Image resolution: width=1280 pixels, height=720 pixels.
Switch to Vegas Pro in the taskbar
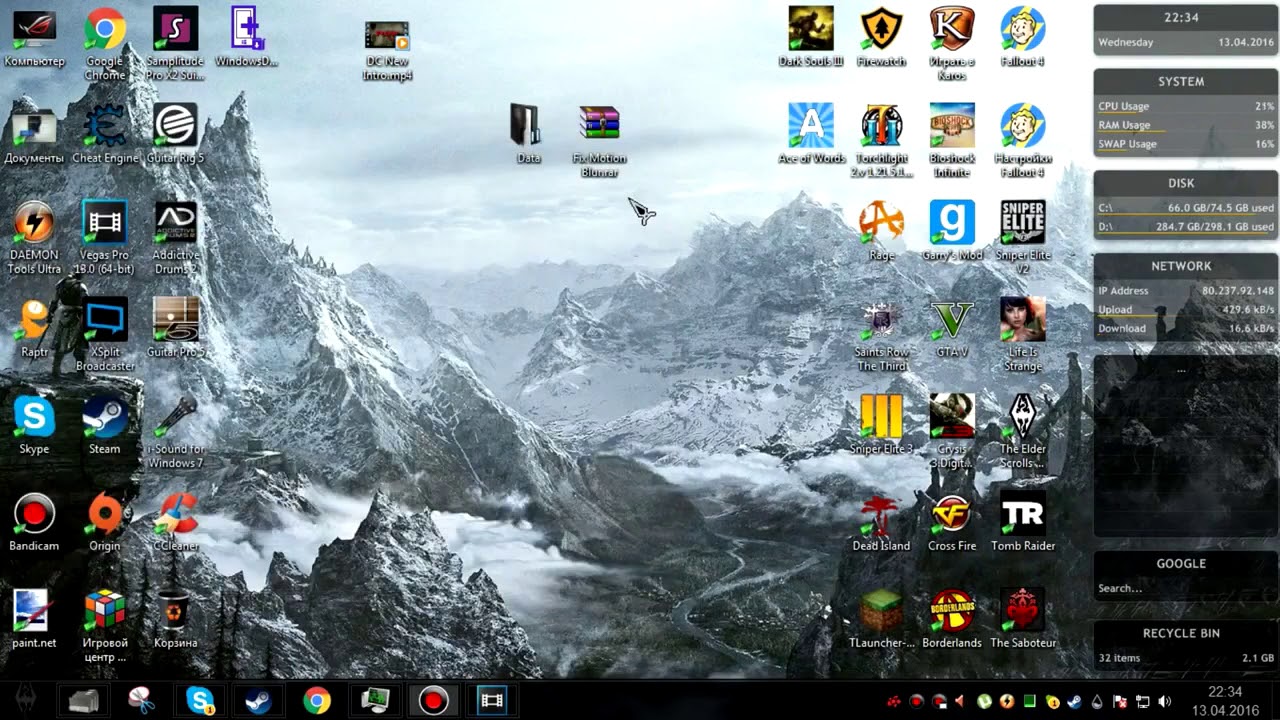point(491,701)
